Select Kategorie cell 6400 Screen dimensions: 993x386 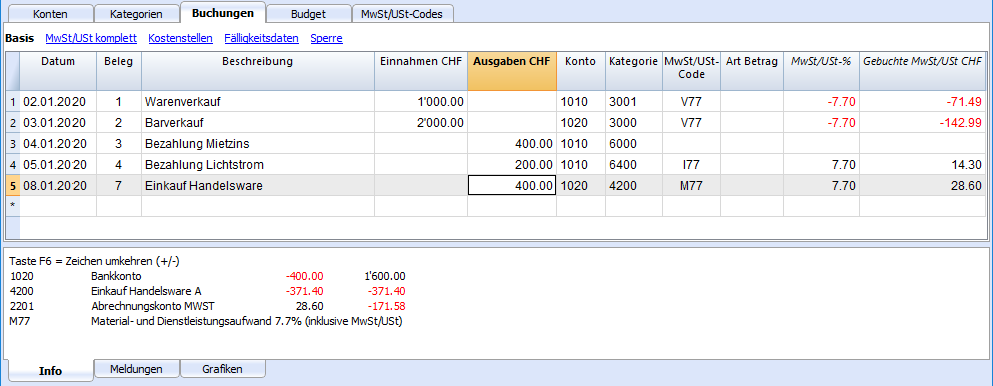pyautogui.click(x=634, y=165)
